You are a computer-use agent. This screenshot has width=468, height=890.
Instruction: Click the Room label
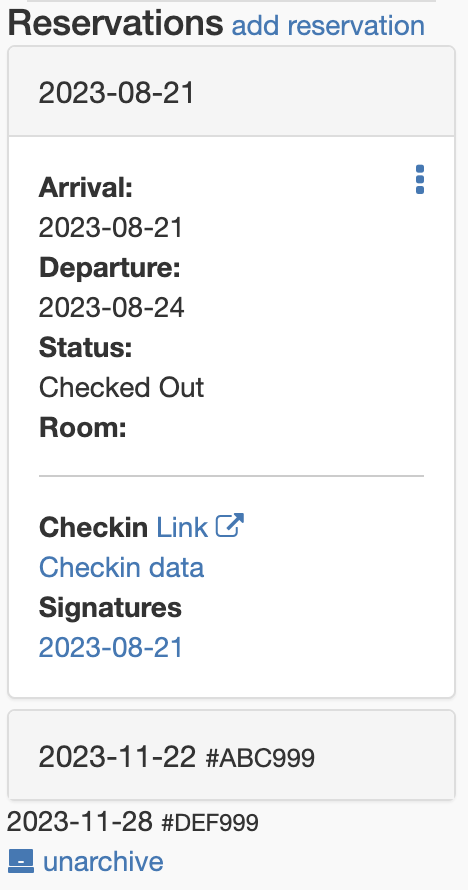(x=82, y=427)
